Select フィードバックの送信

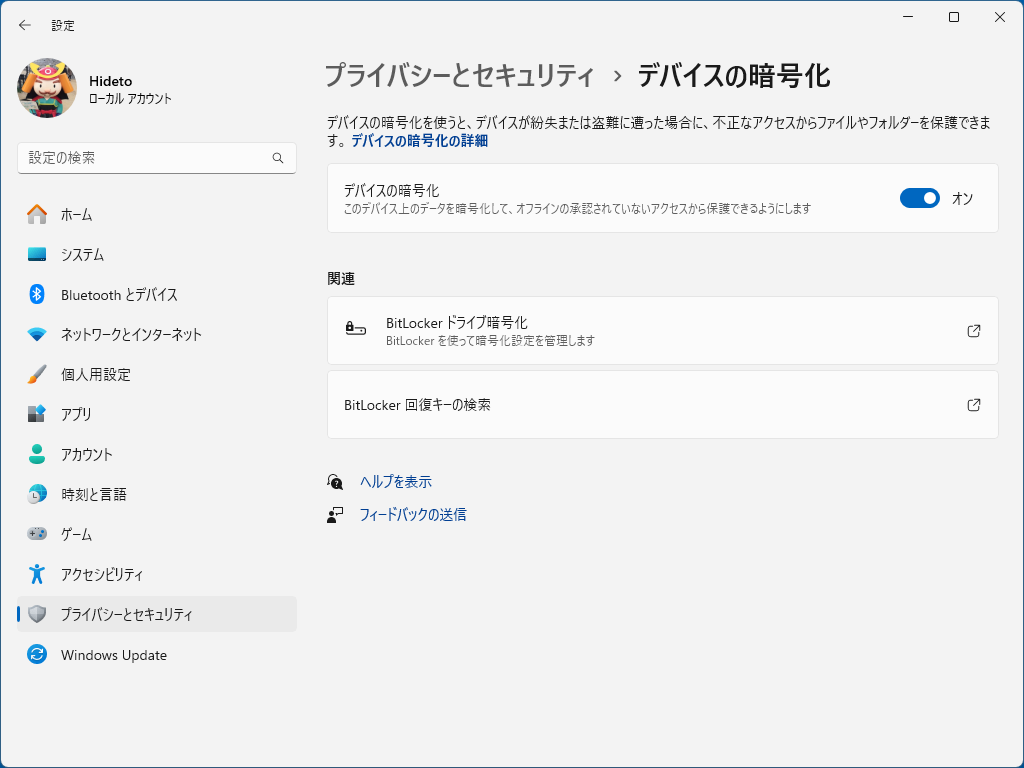click(413, 513)
